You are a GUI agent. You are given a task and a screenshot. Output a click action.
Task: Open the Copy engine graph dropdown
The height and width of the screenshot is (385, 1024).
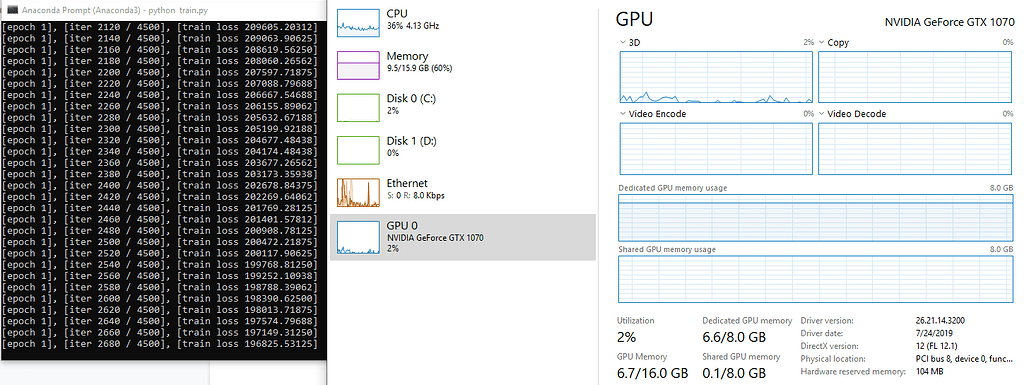point(821,42)
